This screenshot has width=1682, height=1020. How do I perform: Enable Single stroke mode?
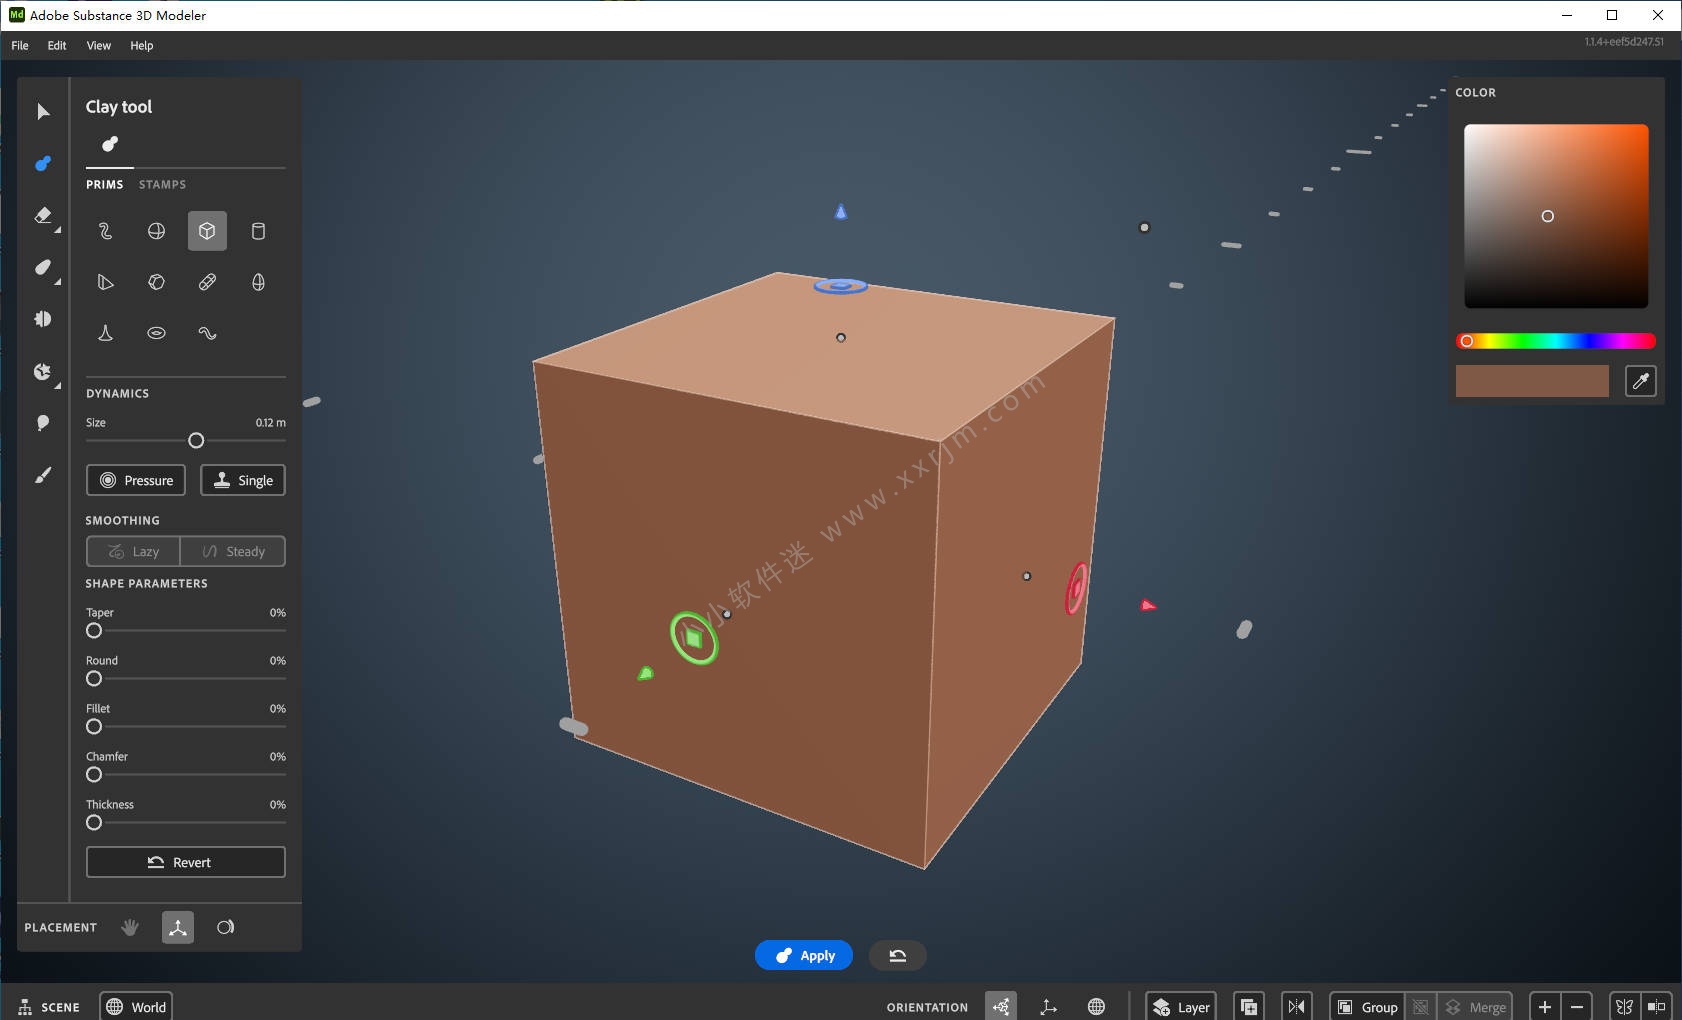click(x=242, y=479)
